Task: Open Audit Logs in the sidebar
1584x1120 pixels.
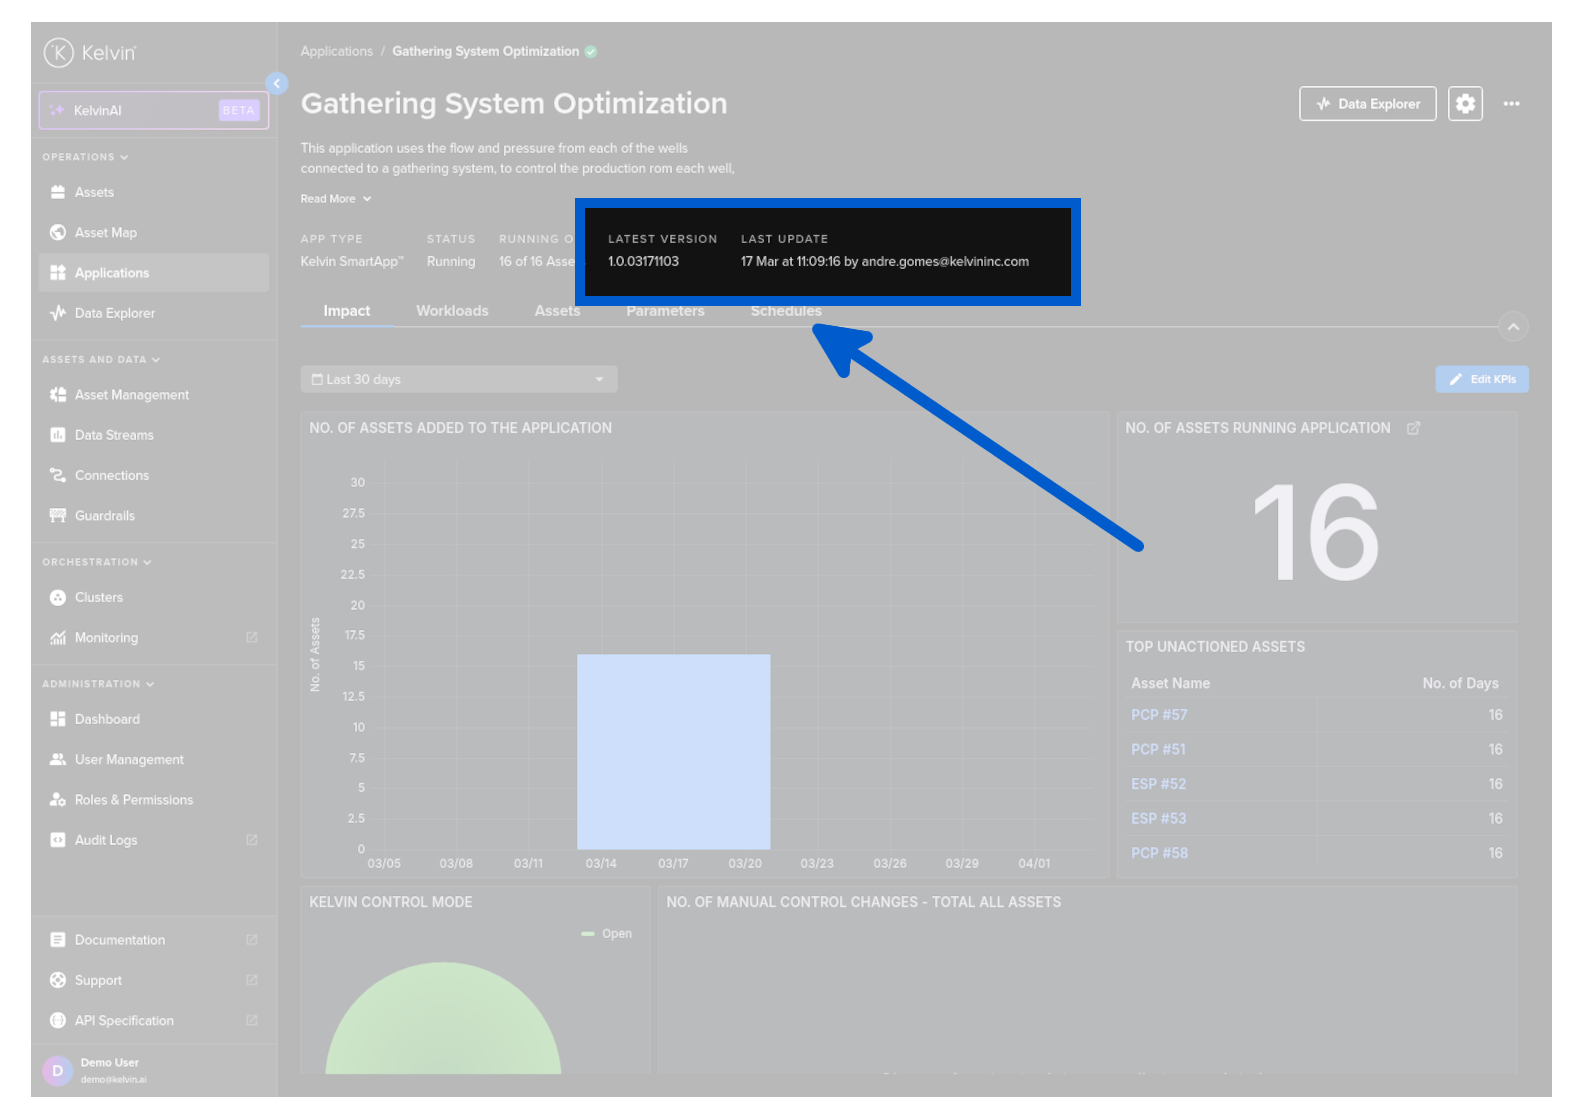Action: [105, 841]
